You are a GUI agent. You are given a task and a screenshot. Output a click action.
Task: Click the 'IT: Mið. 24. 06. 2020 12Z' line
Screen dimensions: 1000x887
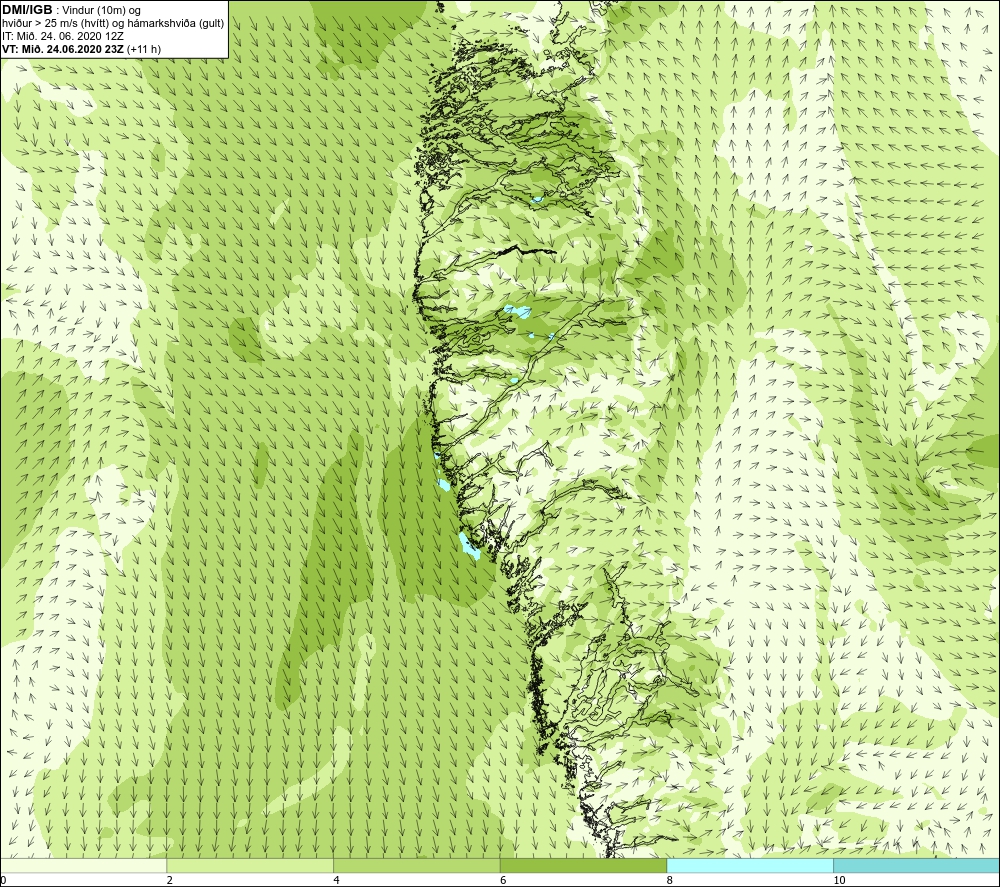pyautogui.click(x=62, y=36)
